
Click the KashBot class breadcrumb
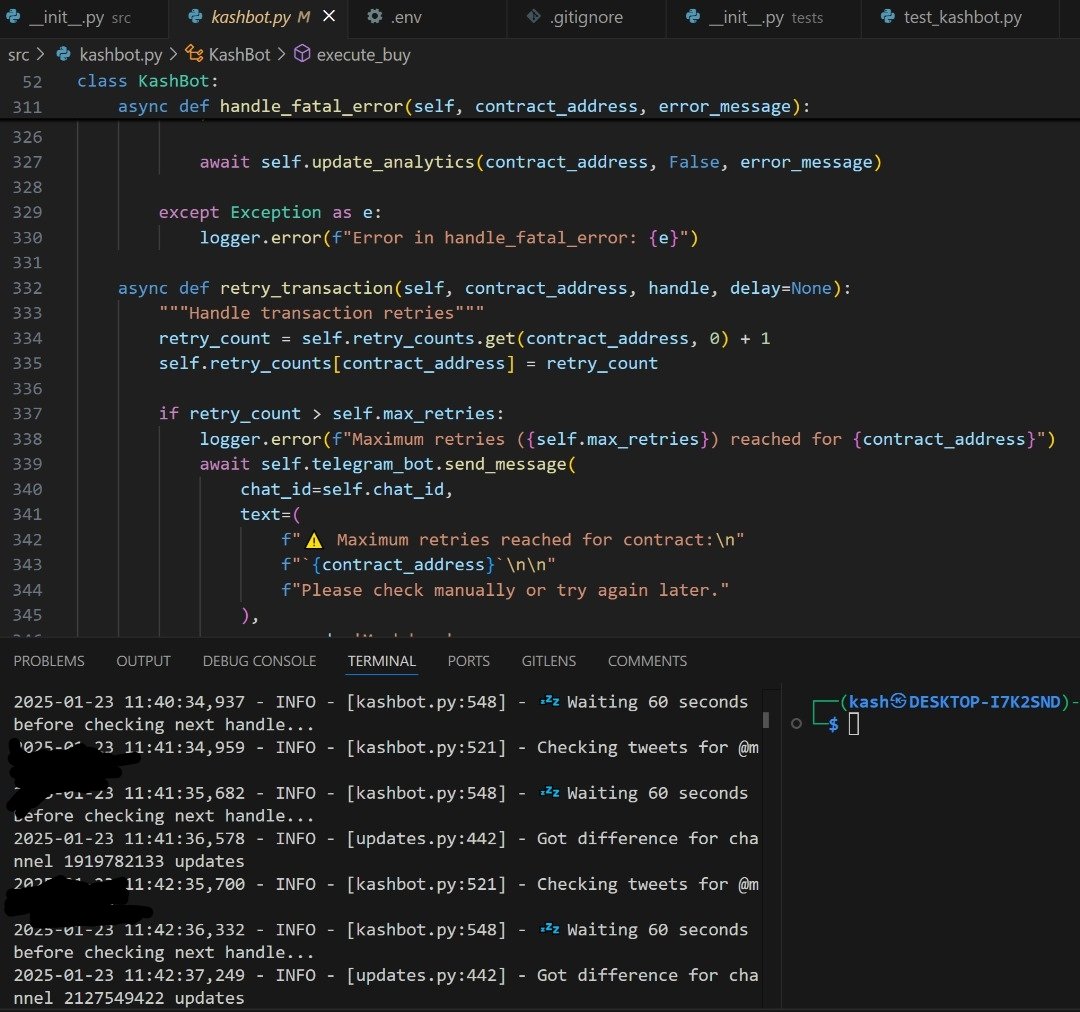point(239,54)
